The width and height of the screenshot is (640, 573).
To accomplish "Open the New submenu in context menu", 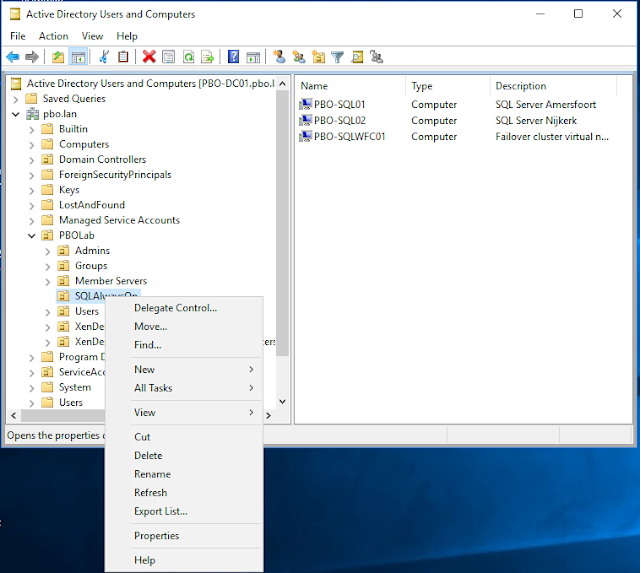I will (184, 369).
